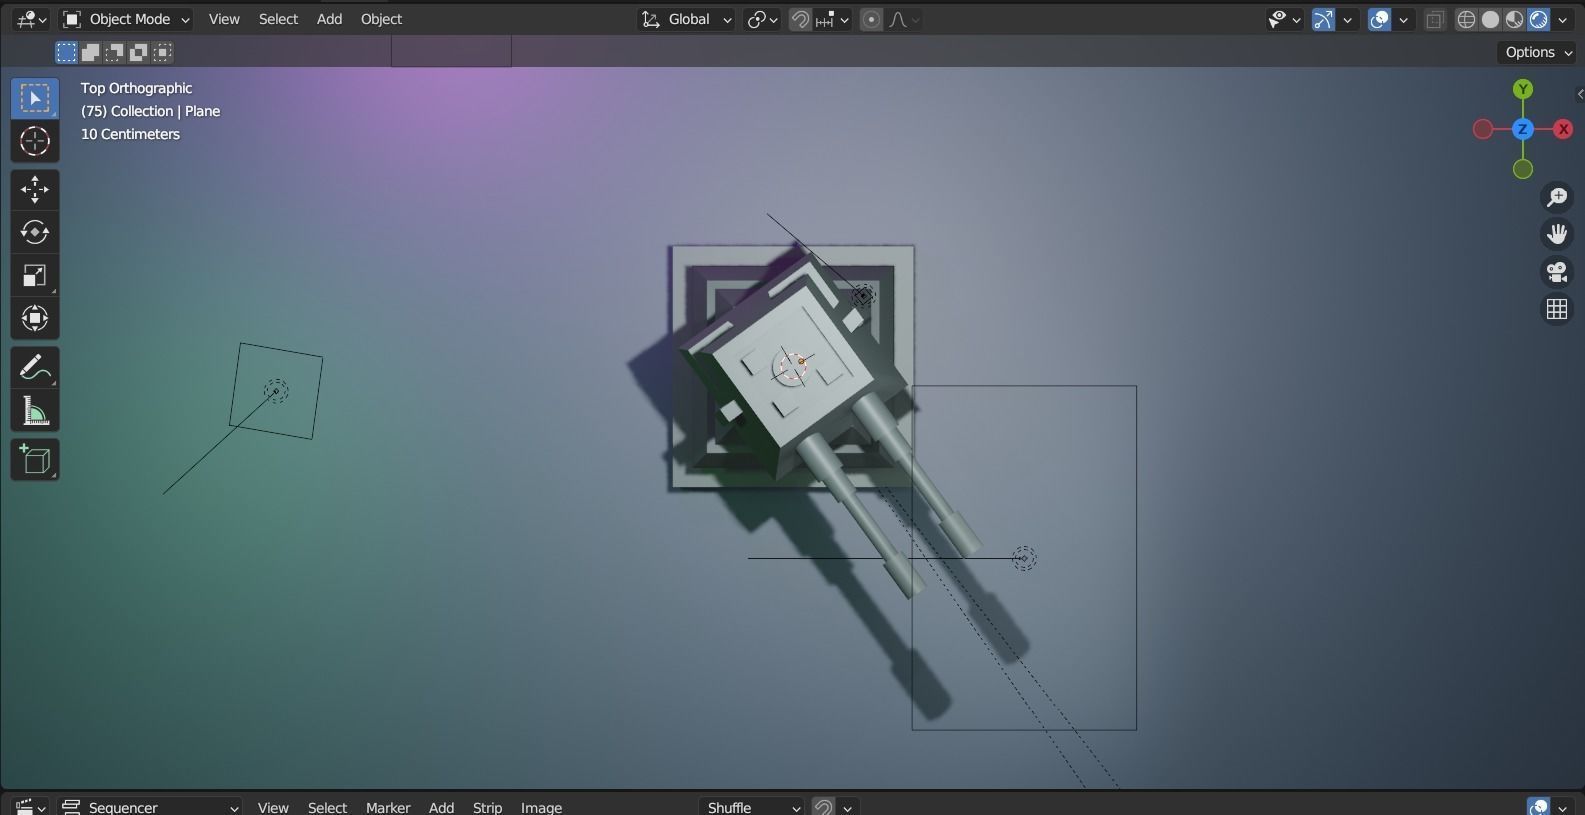Click the green Y axis gizmo
Screen dimensions: 1585x815
tap(1523, 89)
